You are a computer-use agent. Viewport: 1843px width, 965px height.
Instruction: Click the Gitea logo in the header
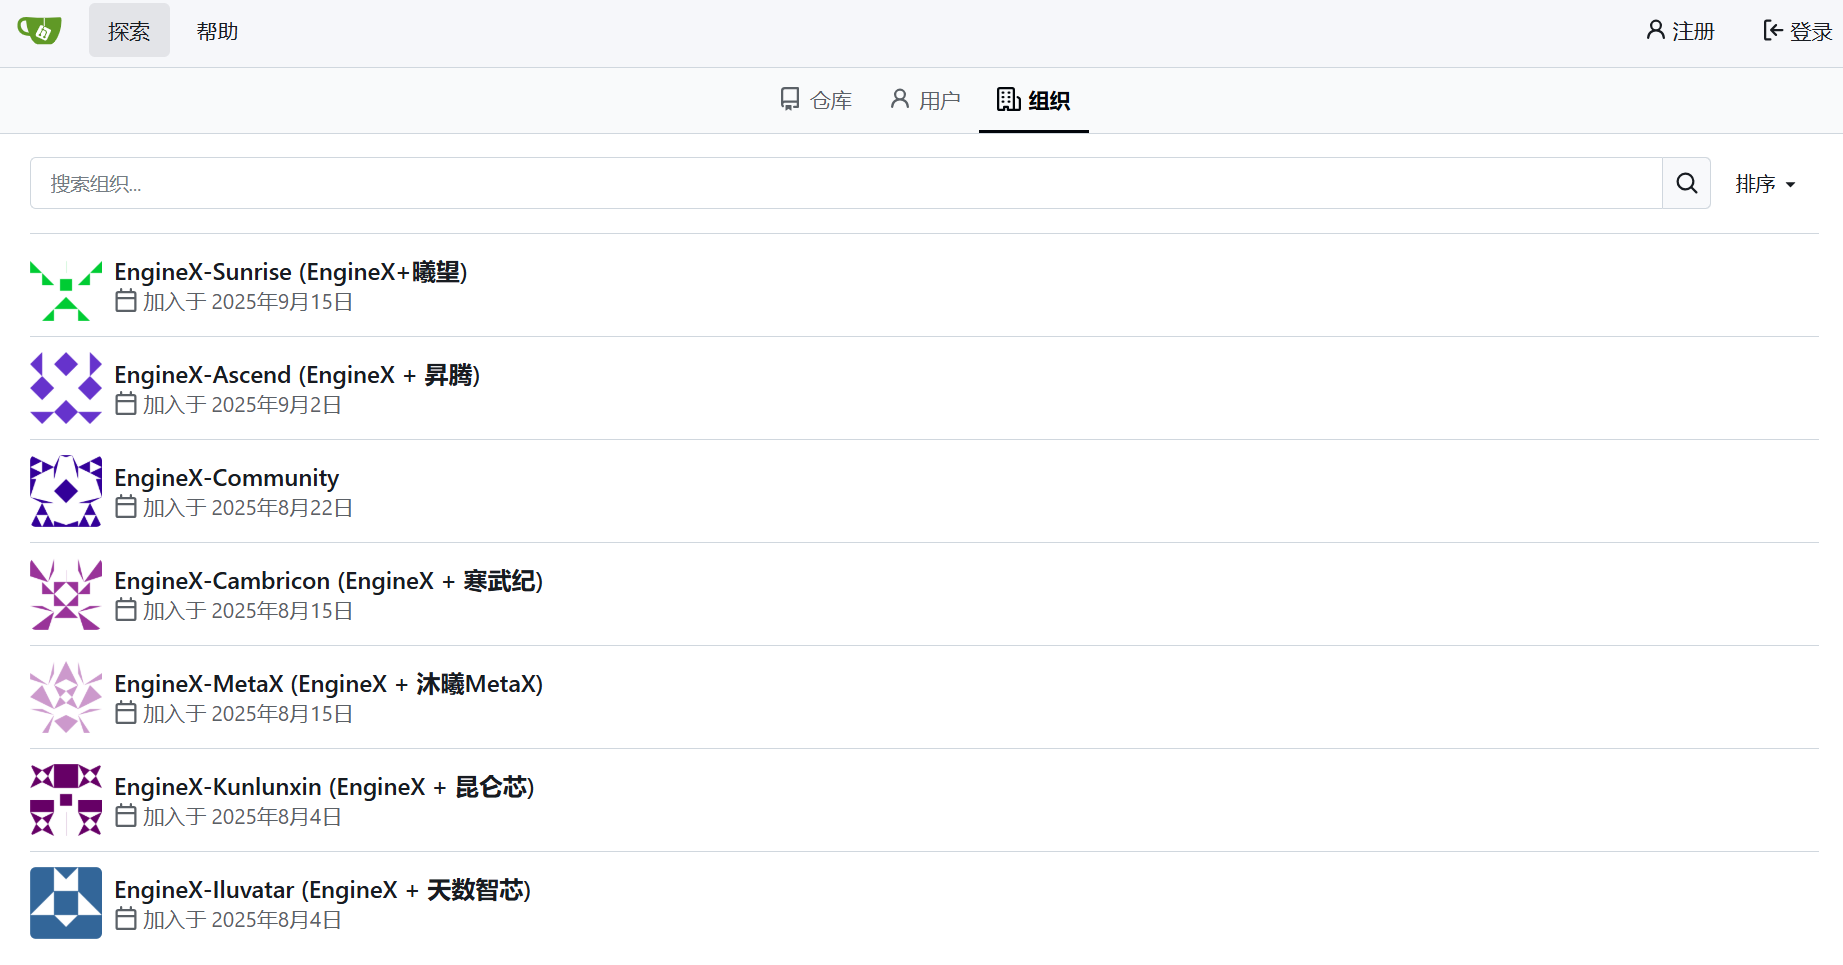pyautogui.click(x=40, y=31)
